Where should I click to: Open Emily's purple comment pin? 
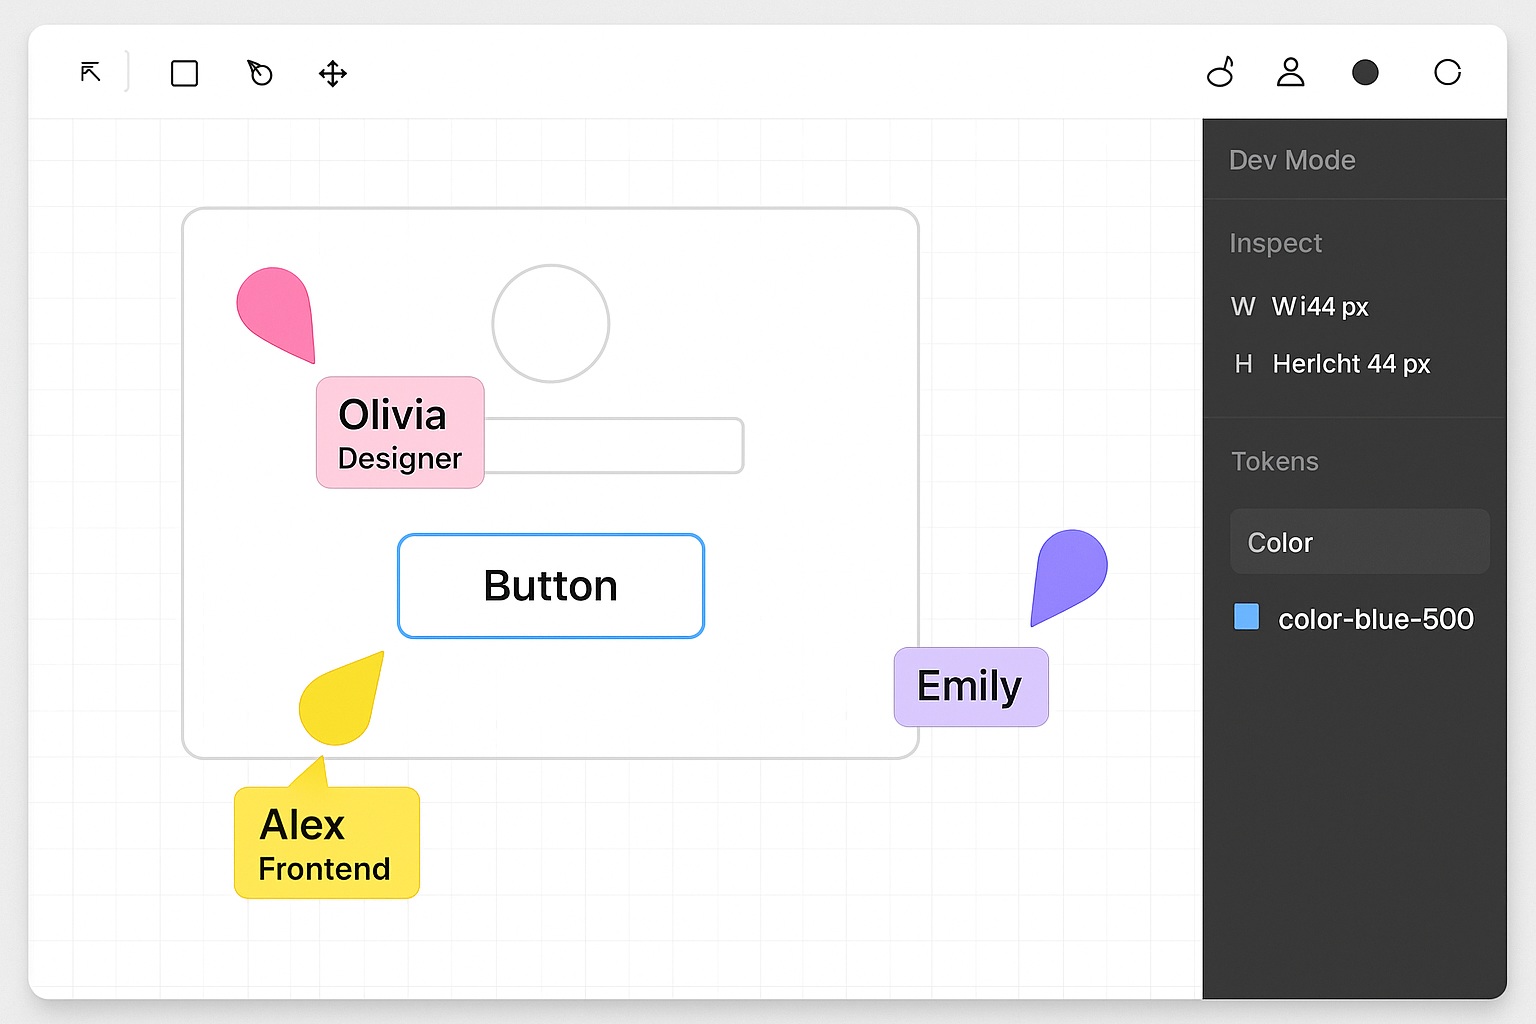tap(1068, 575)
